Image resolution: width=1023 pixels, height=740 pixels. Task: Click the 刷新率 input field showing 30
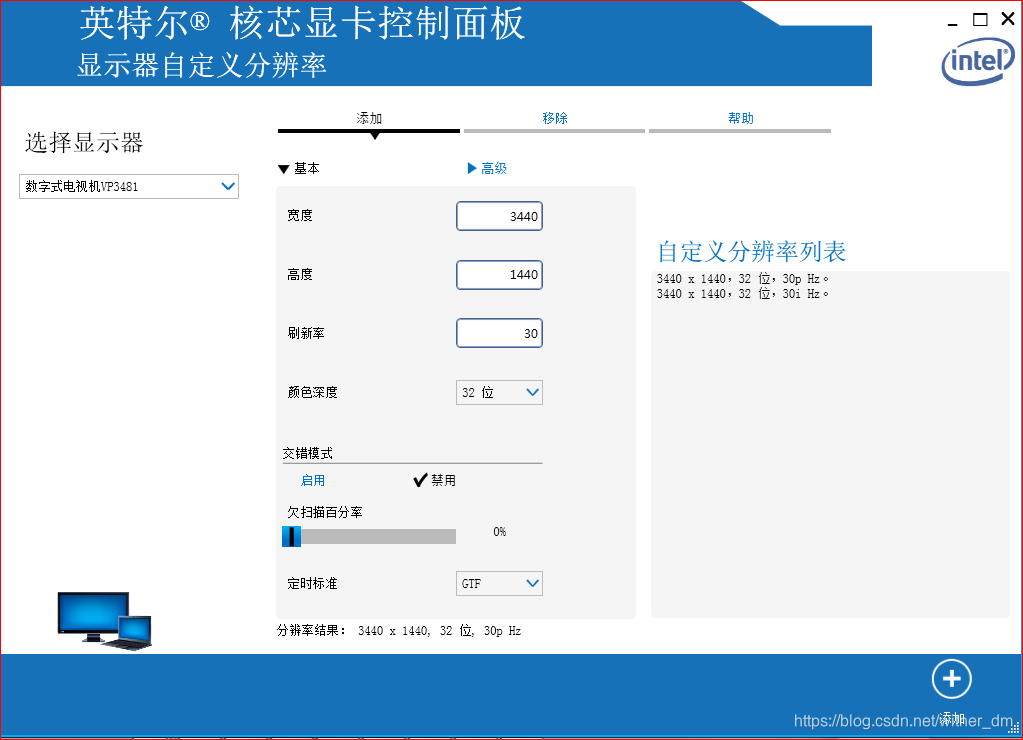click(x=499, y=333)
